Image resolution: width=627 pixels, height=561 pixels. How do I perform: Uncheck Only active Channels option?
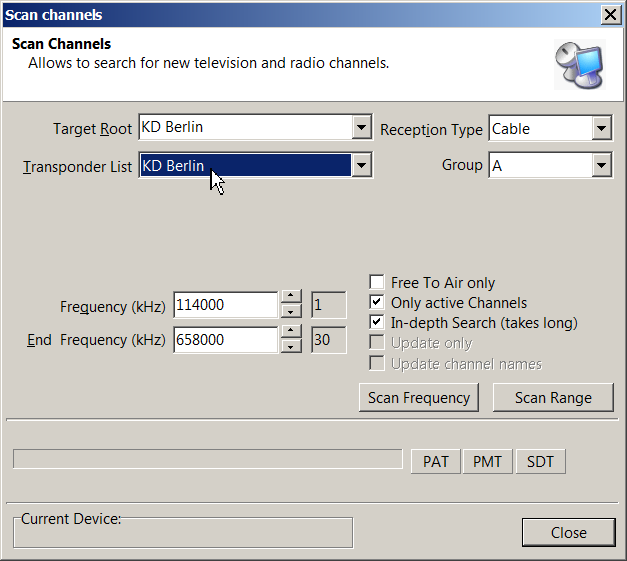coord(377,303)
